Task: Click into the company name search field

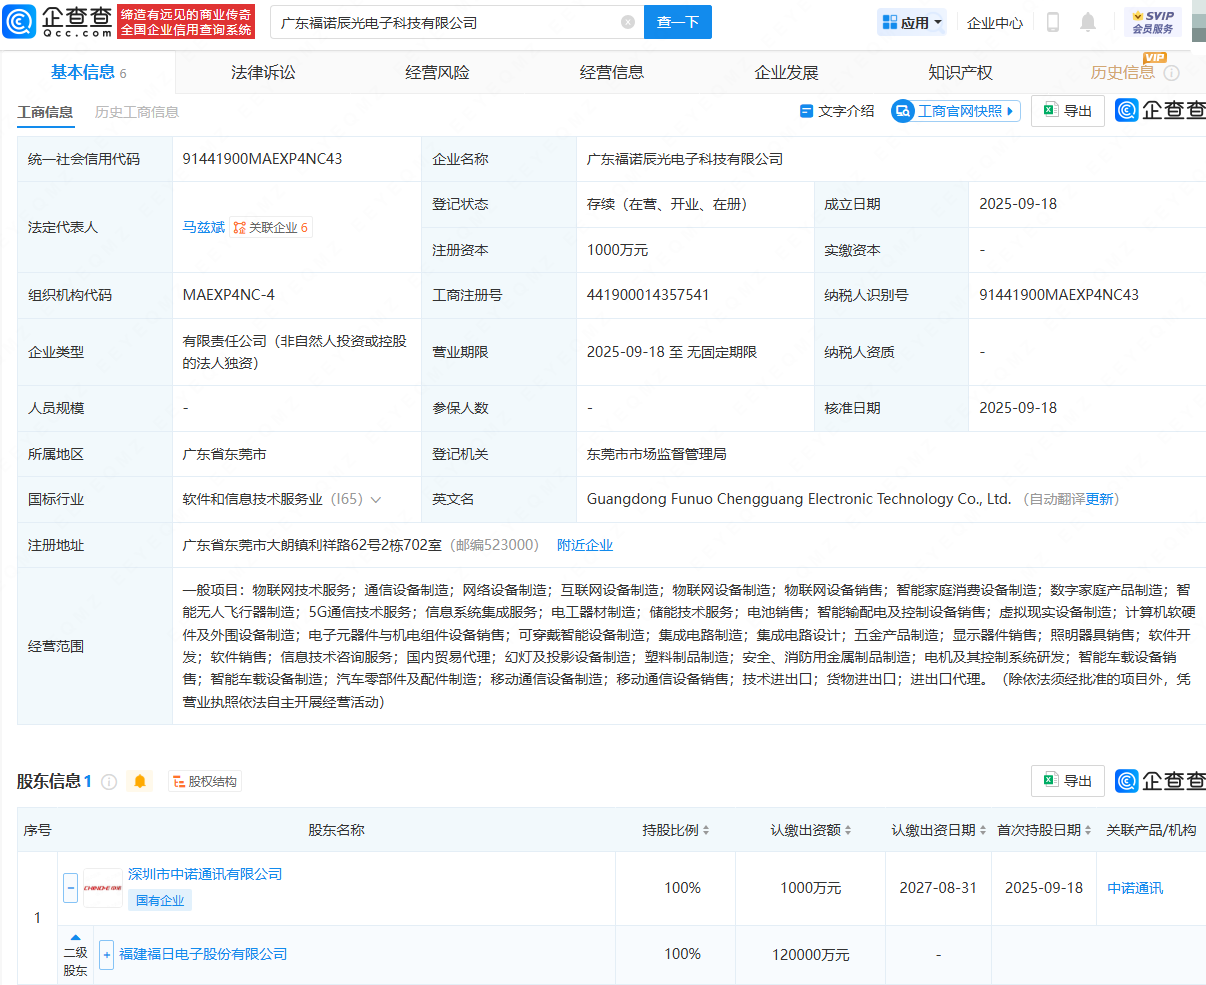Action: tap(445, 22)
